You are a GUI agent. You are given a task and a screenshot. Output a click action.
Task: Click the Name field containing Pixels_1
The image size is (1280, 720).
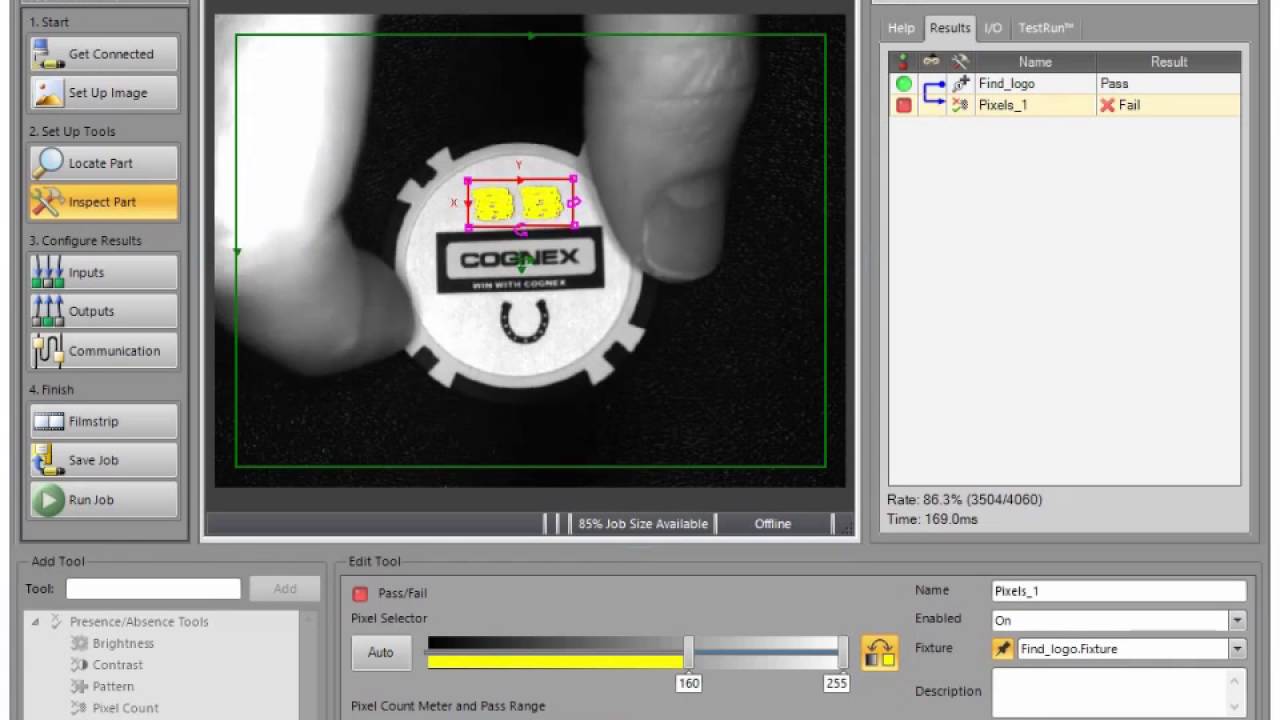1119,591
